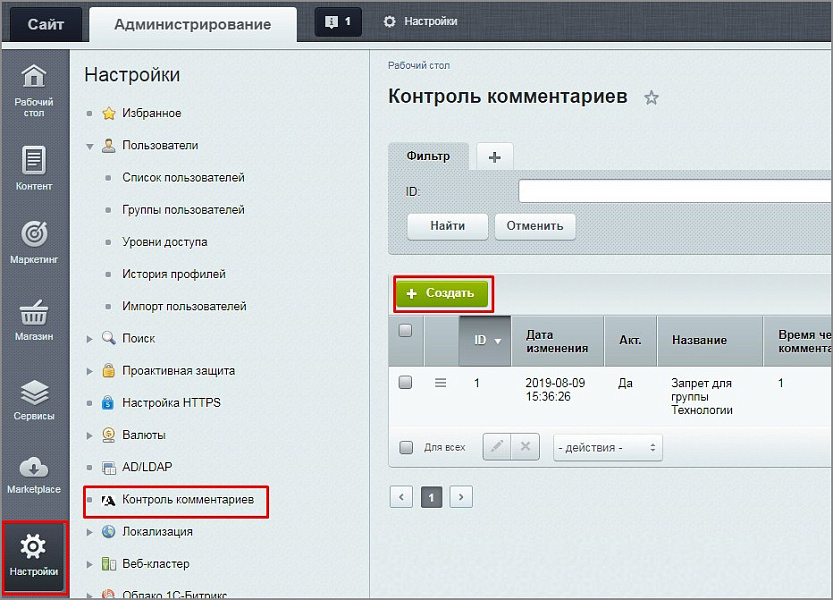Open the Маркетинг section icon
The width and height of the screenshot is (833, 600).
click(x=34, y=238)
